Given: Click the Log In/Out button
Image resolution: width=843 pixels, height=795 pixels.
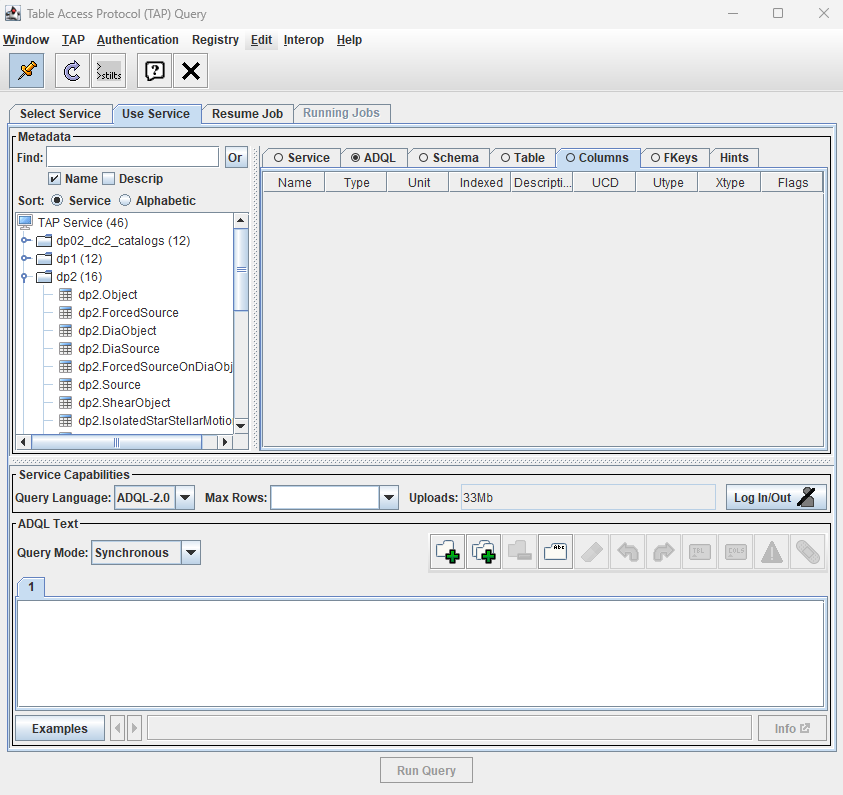Looking at the screenshot, I should point(776,498).
